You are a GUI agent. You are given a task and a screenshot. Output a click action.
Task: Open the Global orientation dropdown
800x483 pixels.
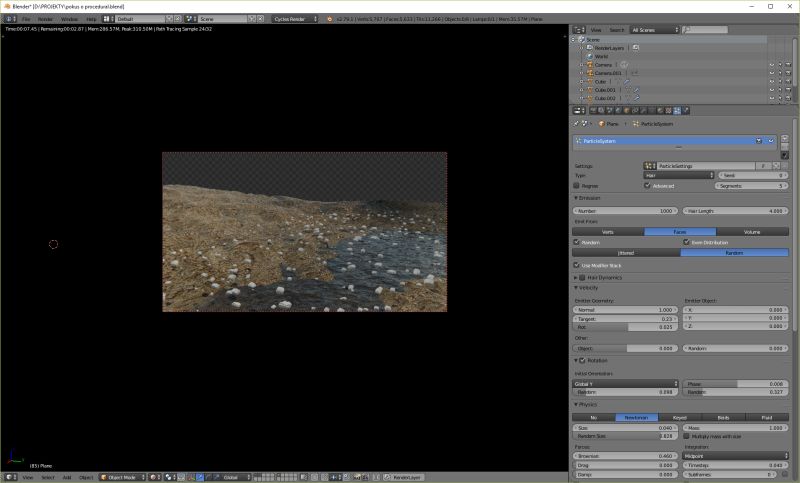[234, 477]
